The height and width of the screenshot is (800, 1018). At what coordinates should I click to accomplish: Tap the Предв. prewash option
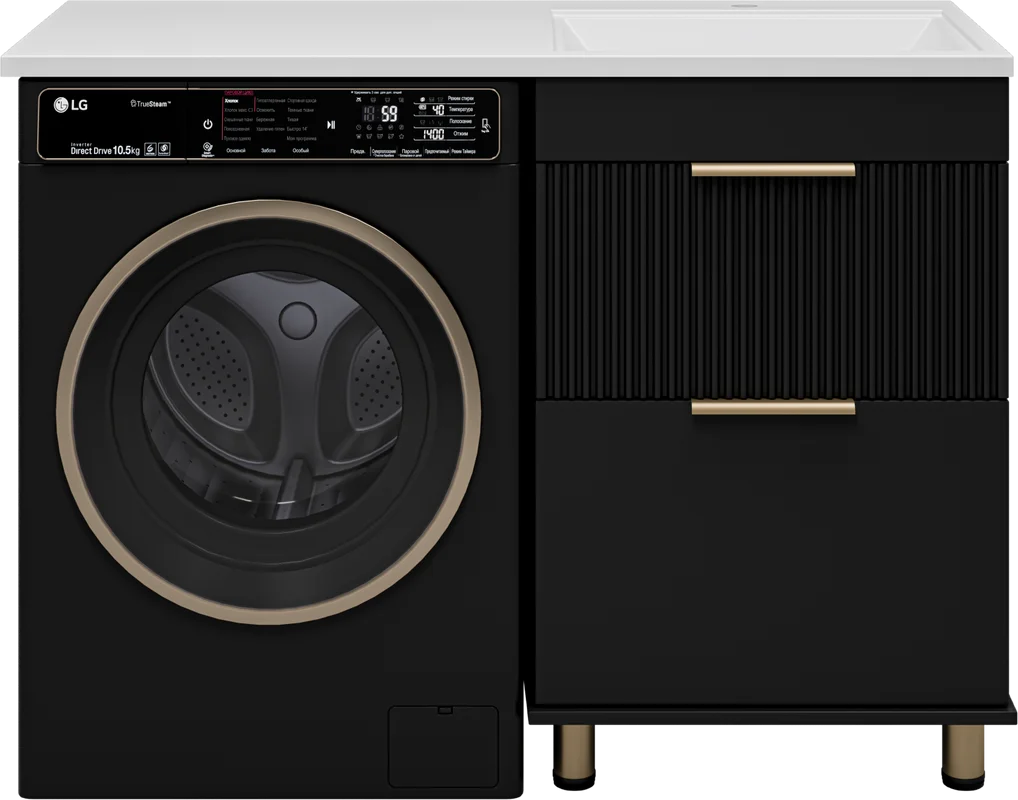click(x=358, y=151)
